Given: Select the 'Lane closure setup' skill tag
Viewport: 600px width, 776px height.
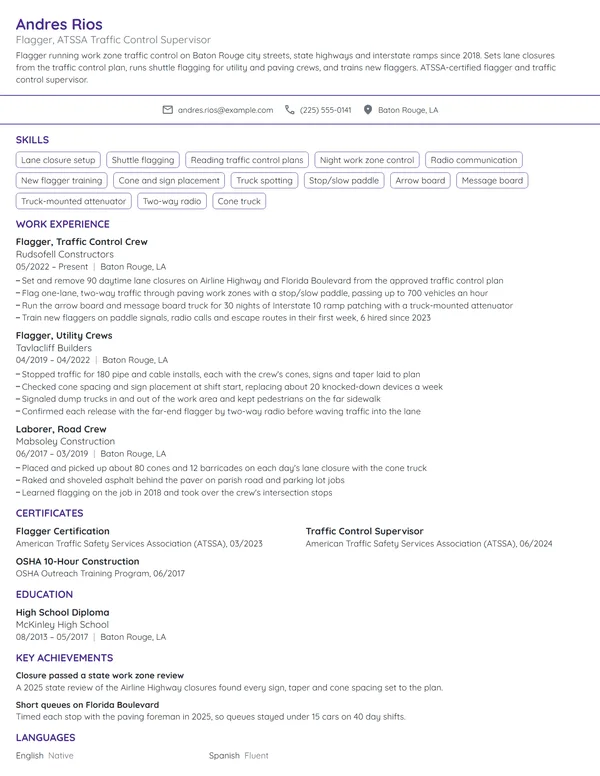Looking at the screenshot, I should click(x=58, y=160).
